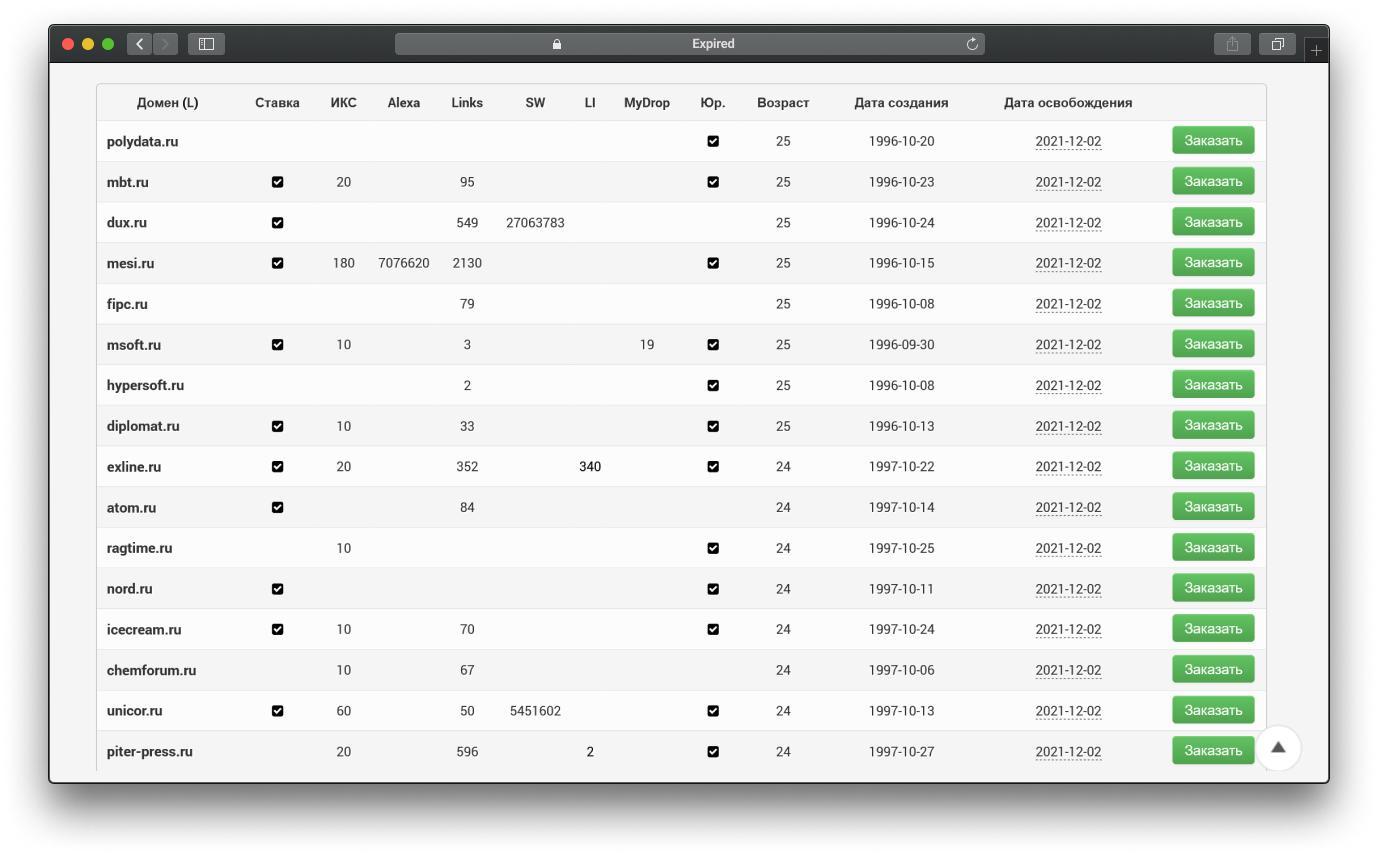Viewport: 1378px width, 856px height.
Task: Toggle Ставка checkbox for nord.ru
Action: 277,589
